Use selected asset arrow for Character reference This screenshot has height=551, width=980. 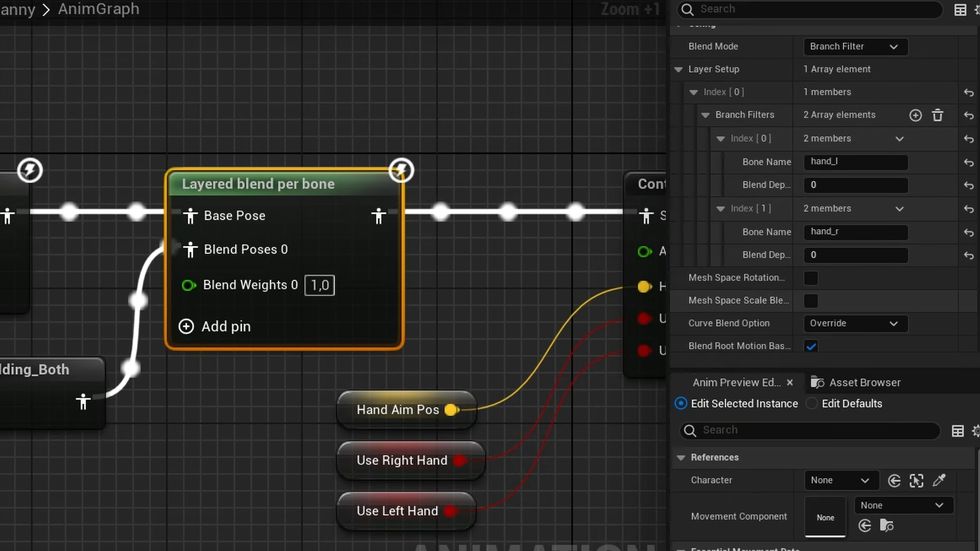[894, 480]
